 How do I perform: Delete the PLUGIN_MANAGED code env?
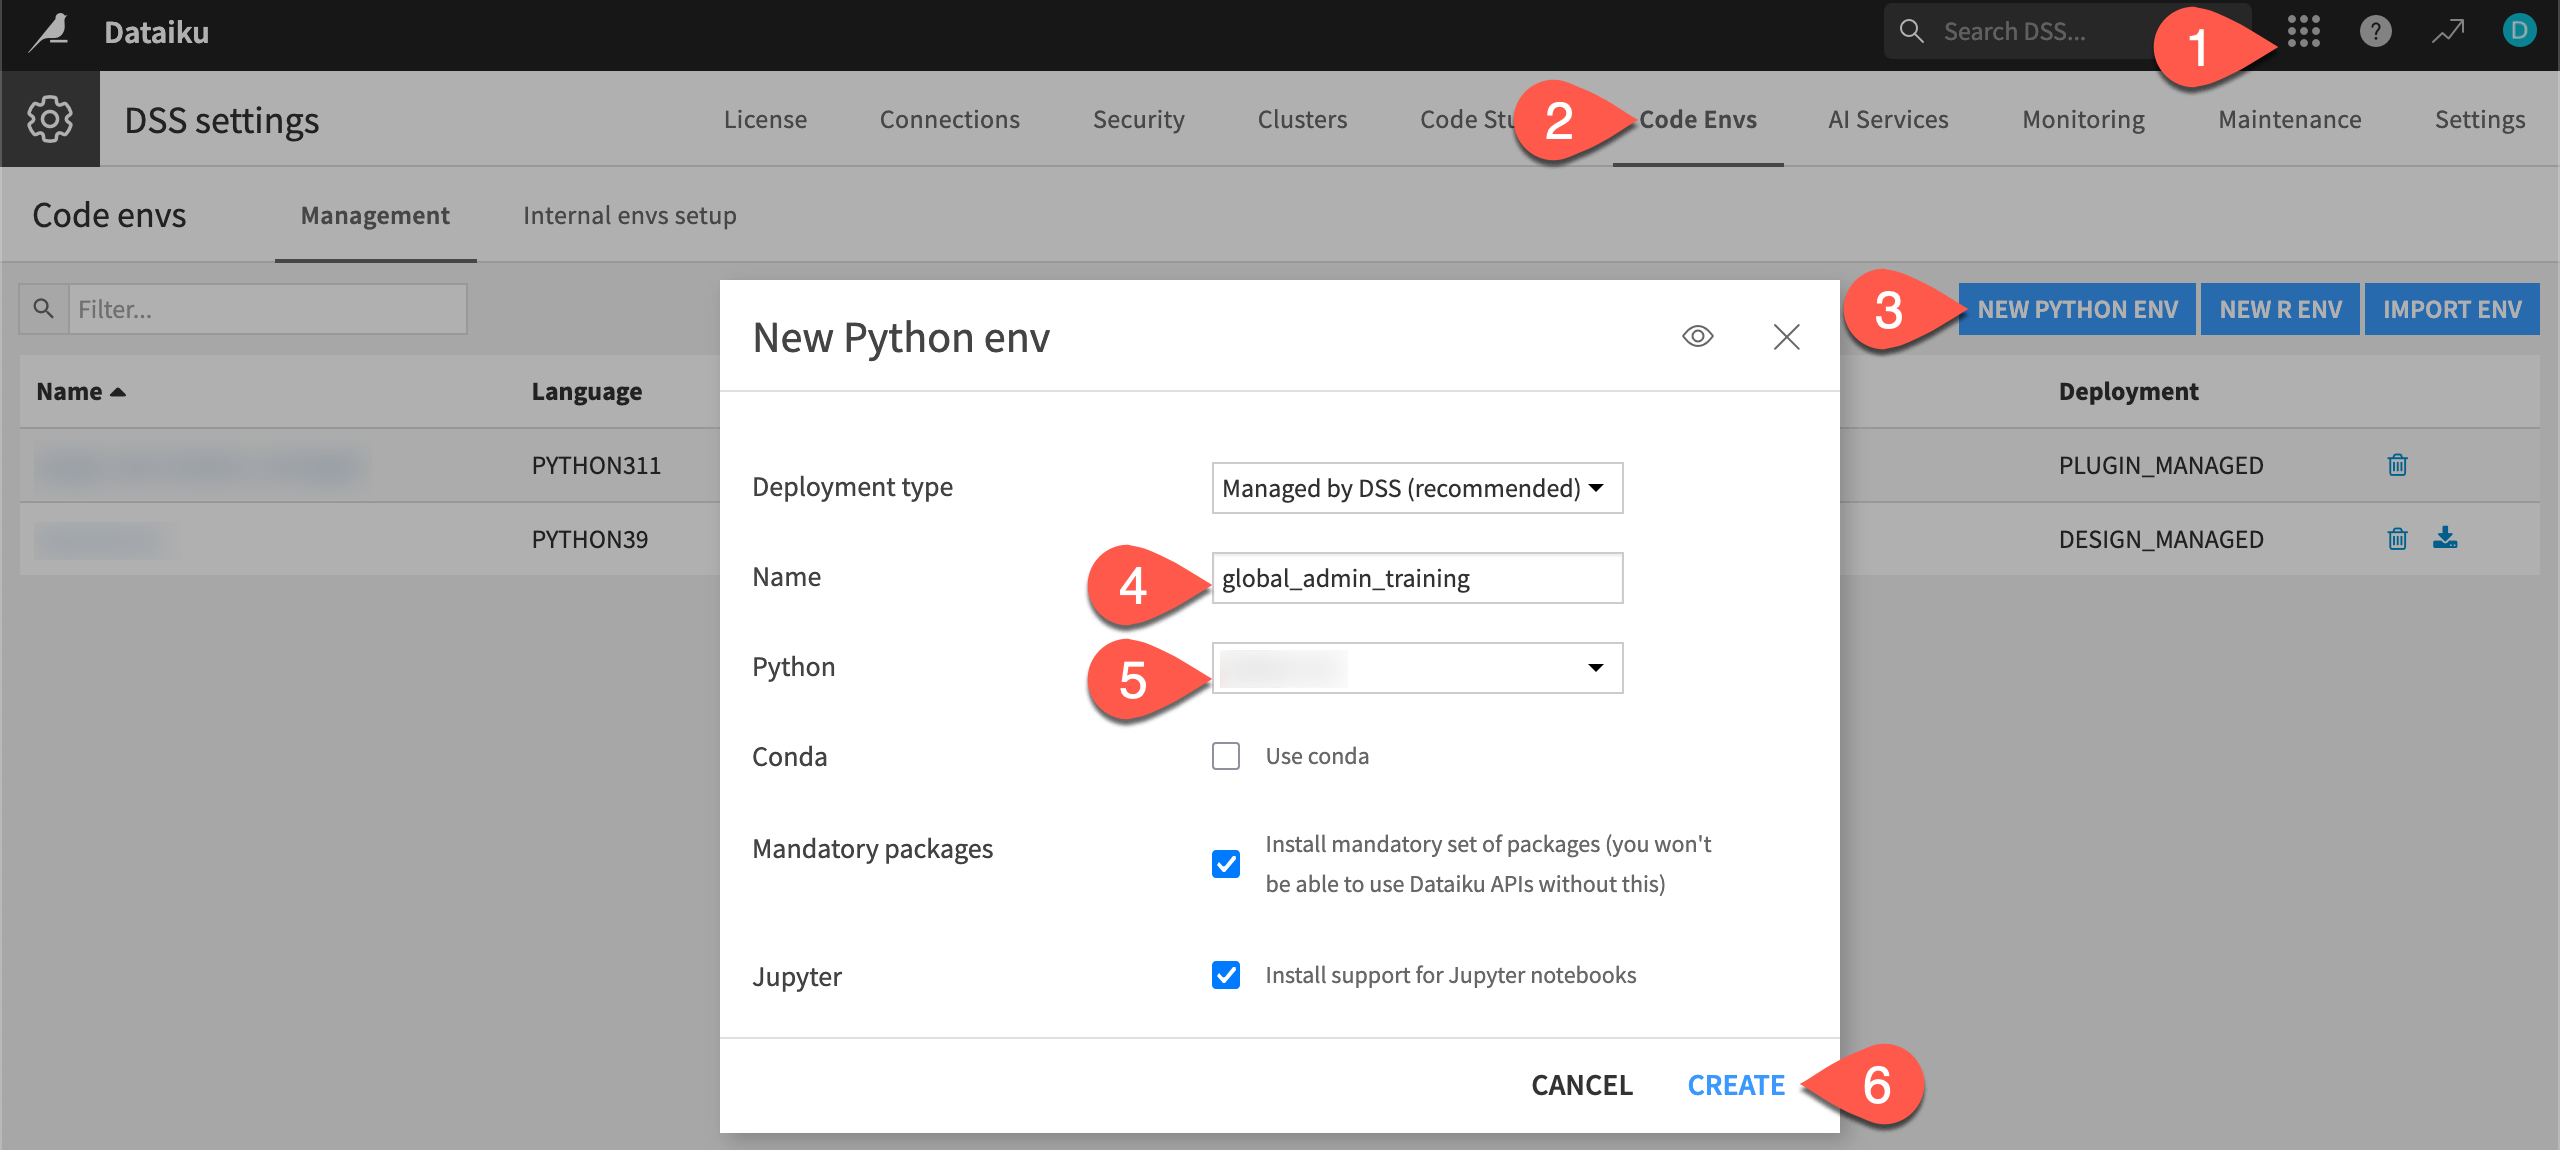point(2397,465)
